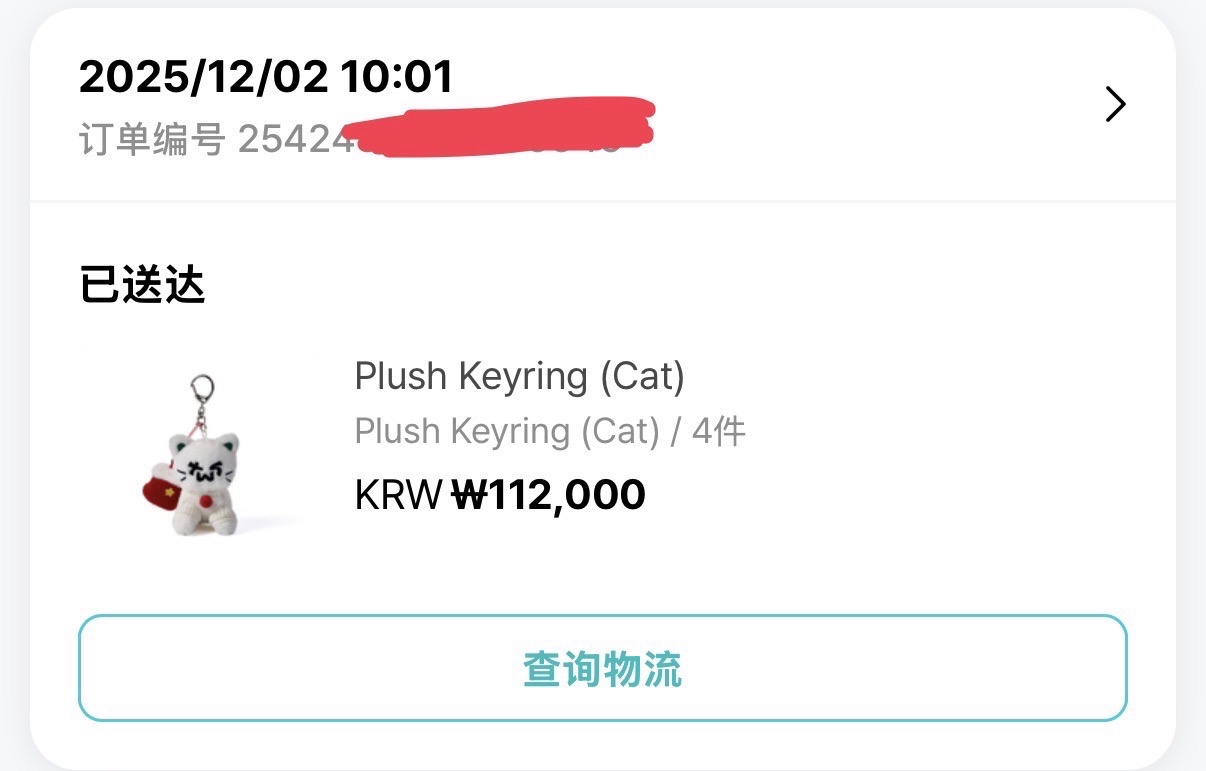Click the order time 10:01
Image resolution: width=1206 pixels, height=771 pixels.
point(397,77)
